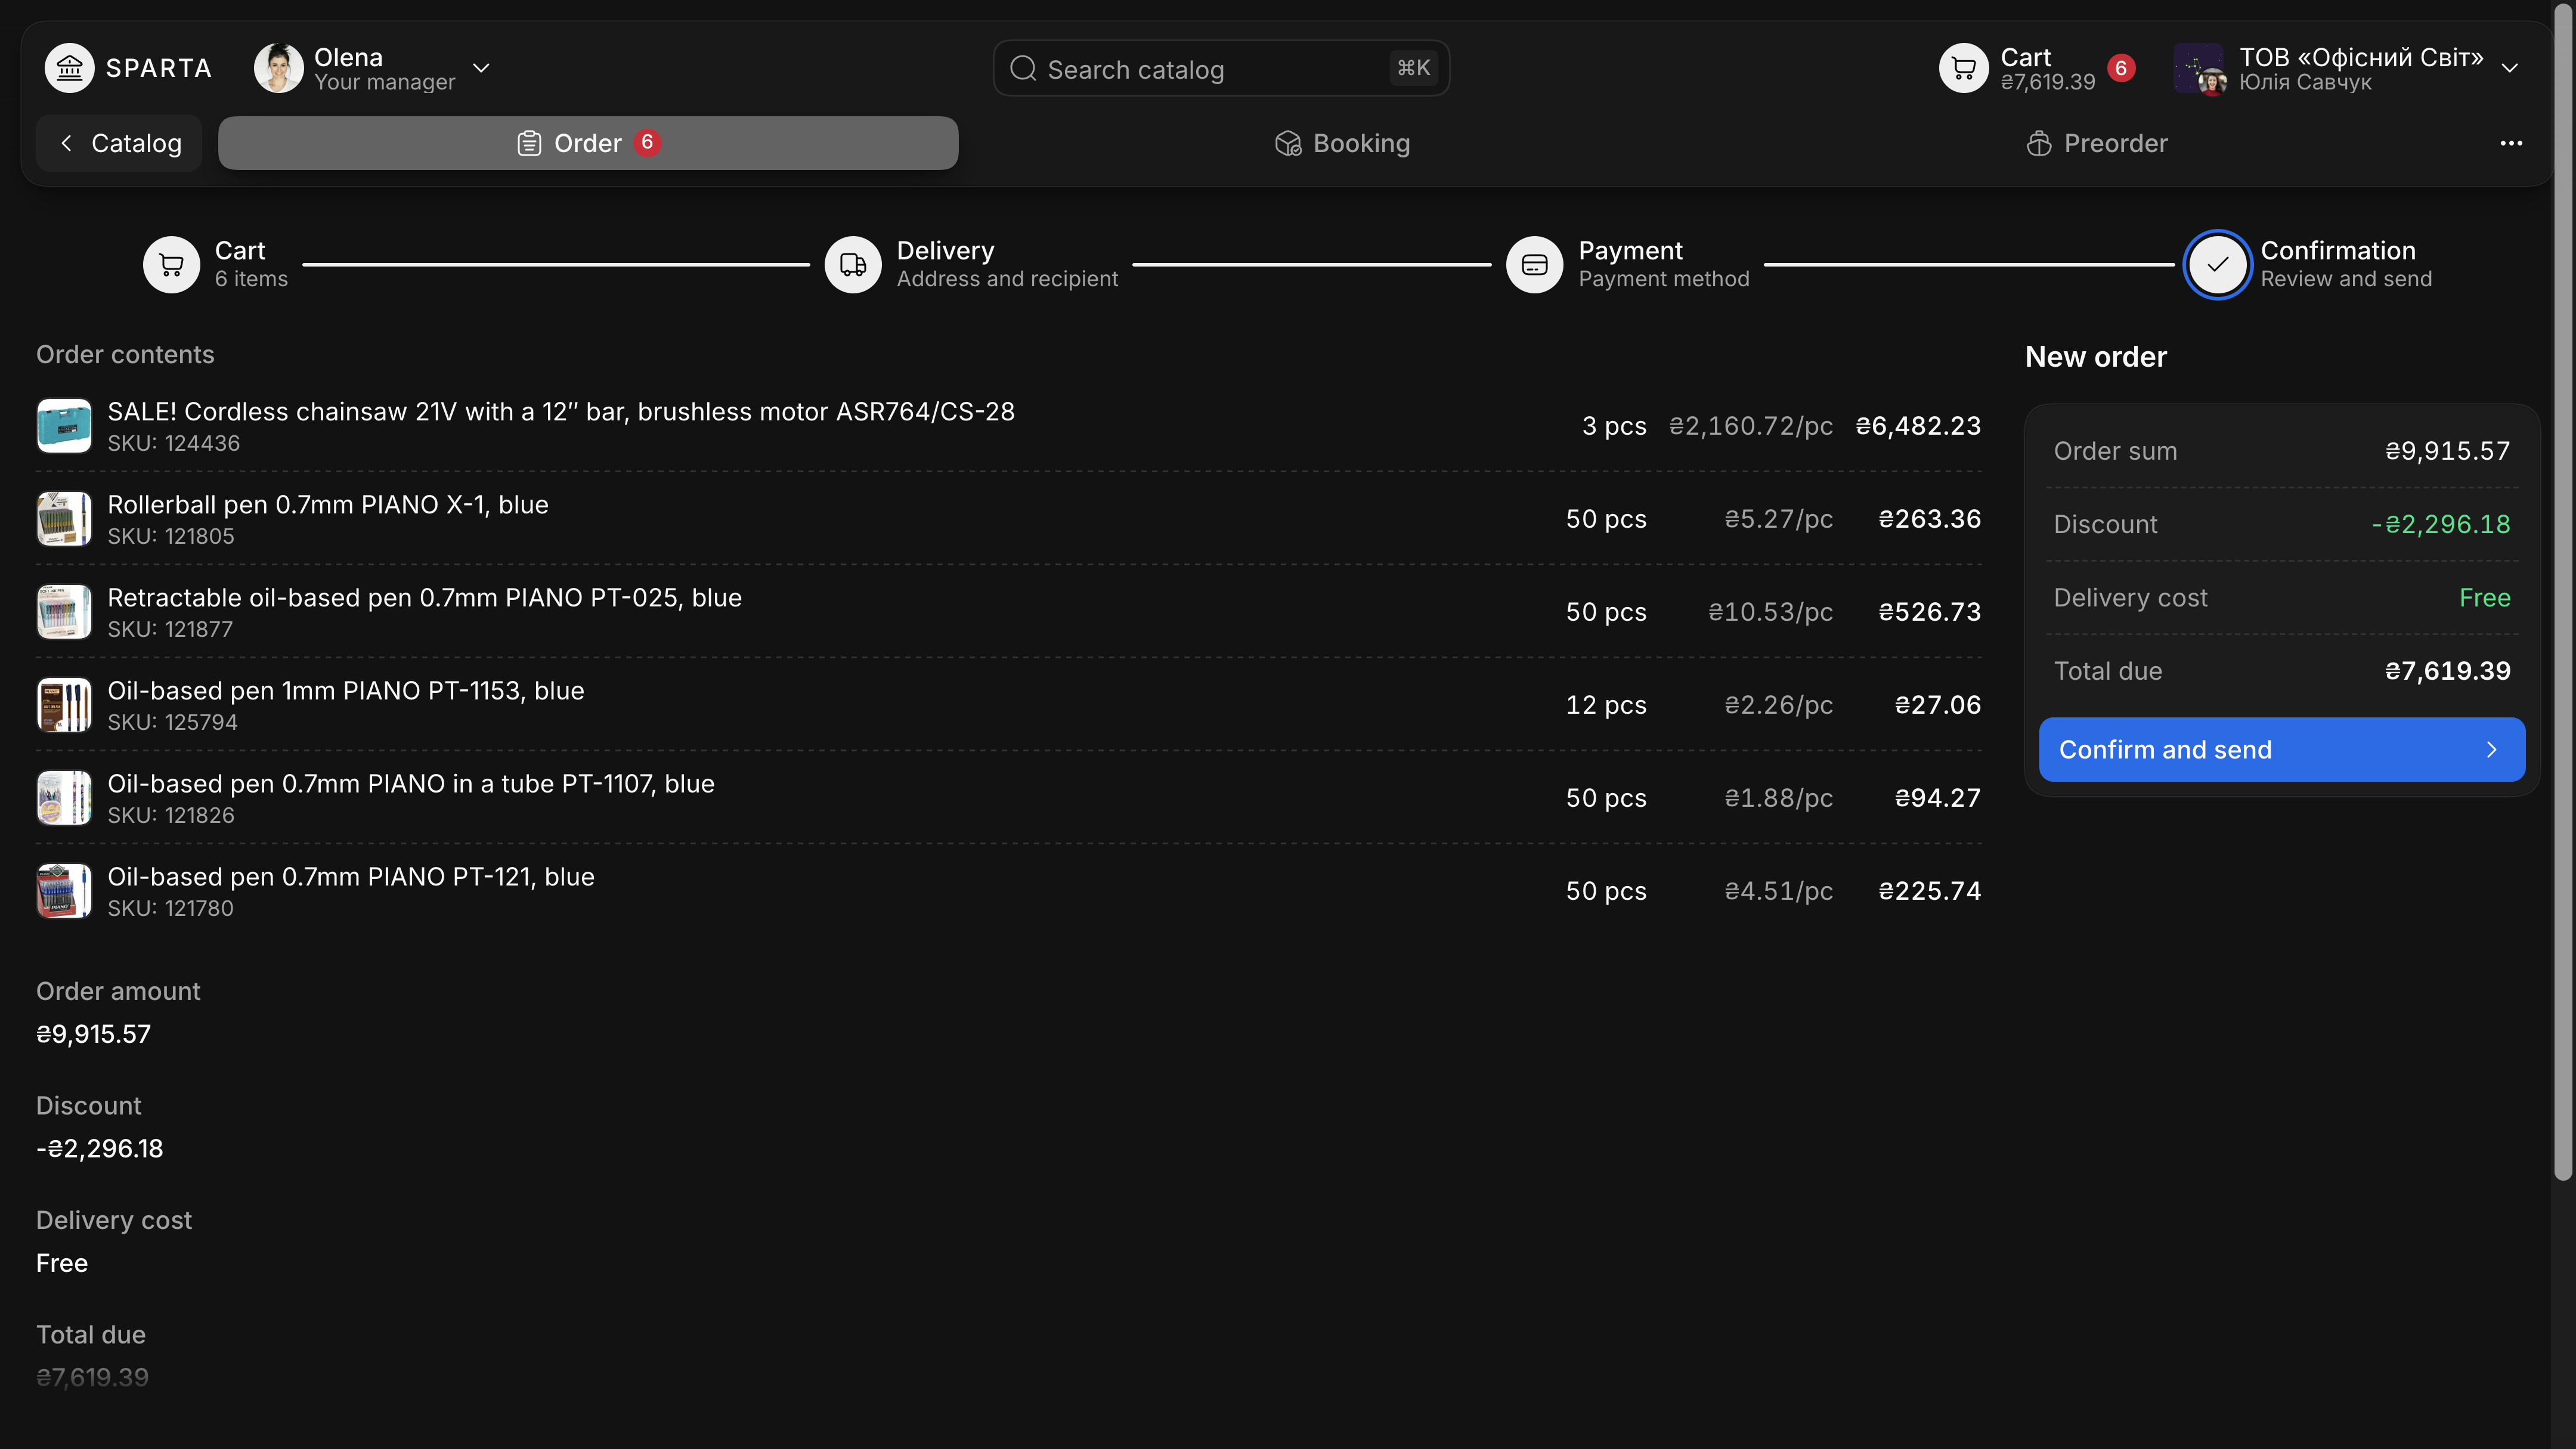Switch to the Booking tab
Image resolution: width=2576 pixels, height=1449 pixels.
[1342, 143]
